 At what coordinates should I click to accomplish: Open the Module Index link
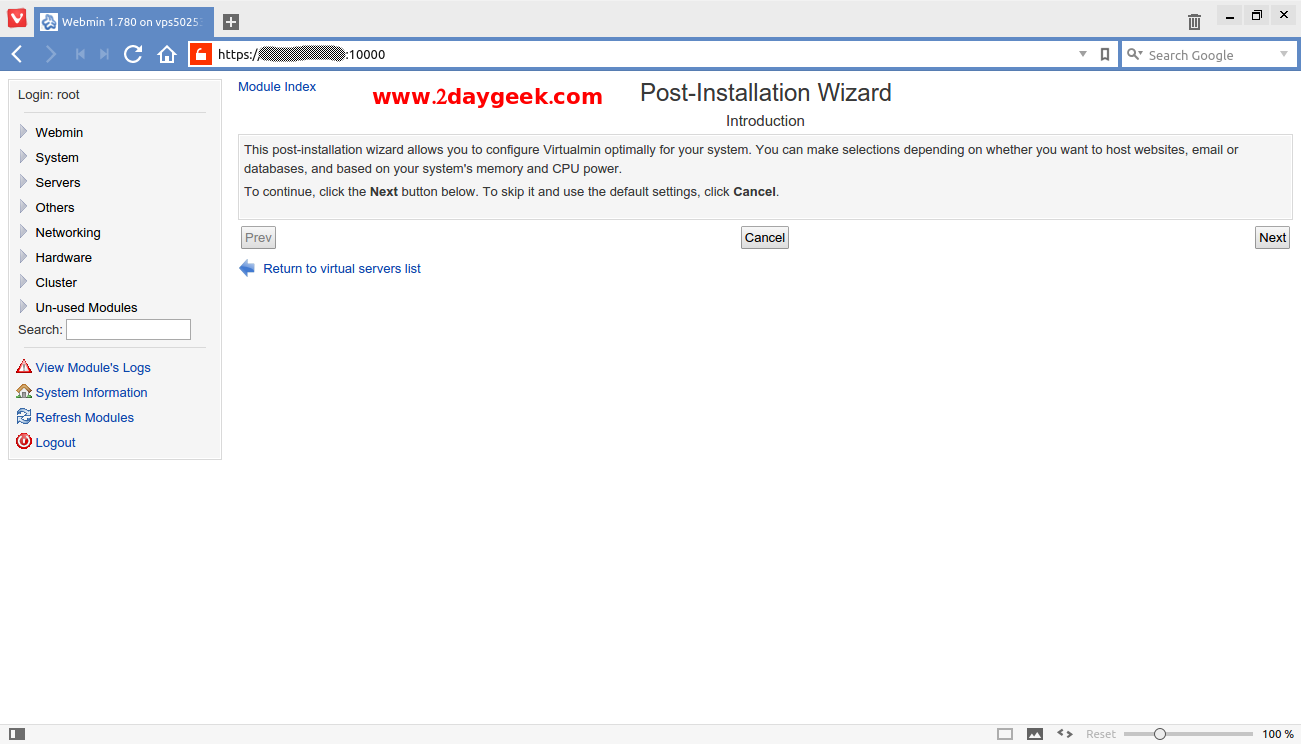277,87
